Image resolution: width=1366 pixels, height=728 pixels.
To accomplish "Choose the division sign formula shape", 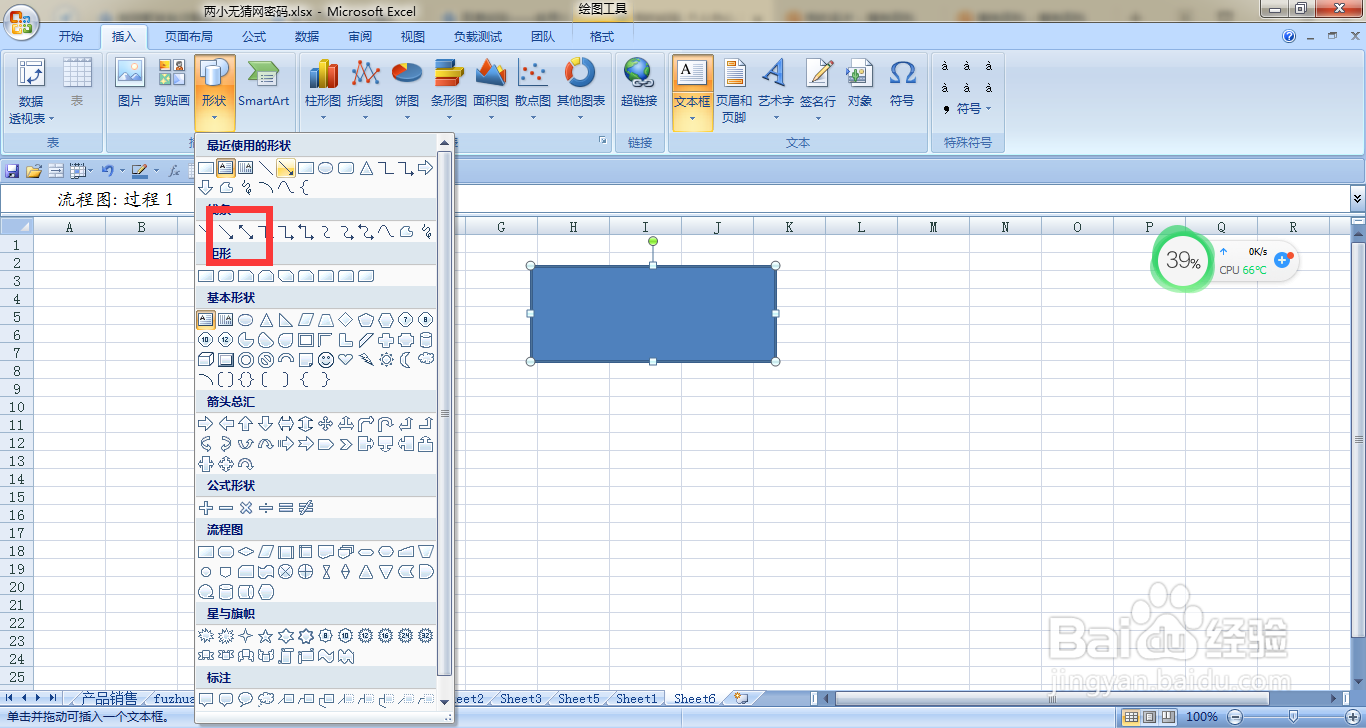I will (x=266, y=508).
